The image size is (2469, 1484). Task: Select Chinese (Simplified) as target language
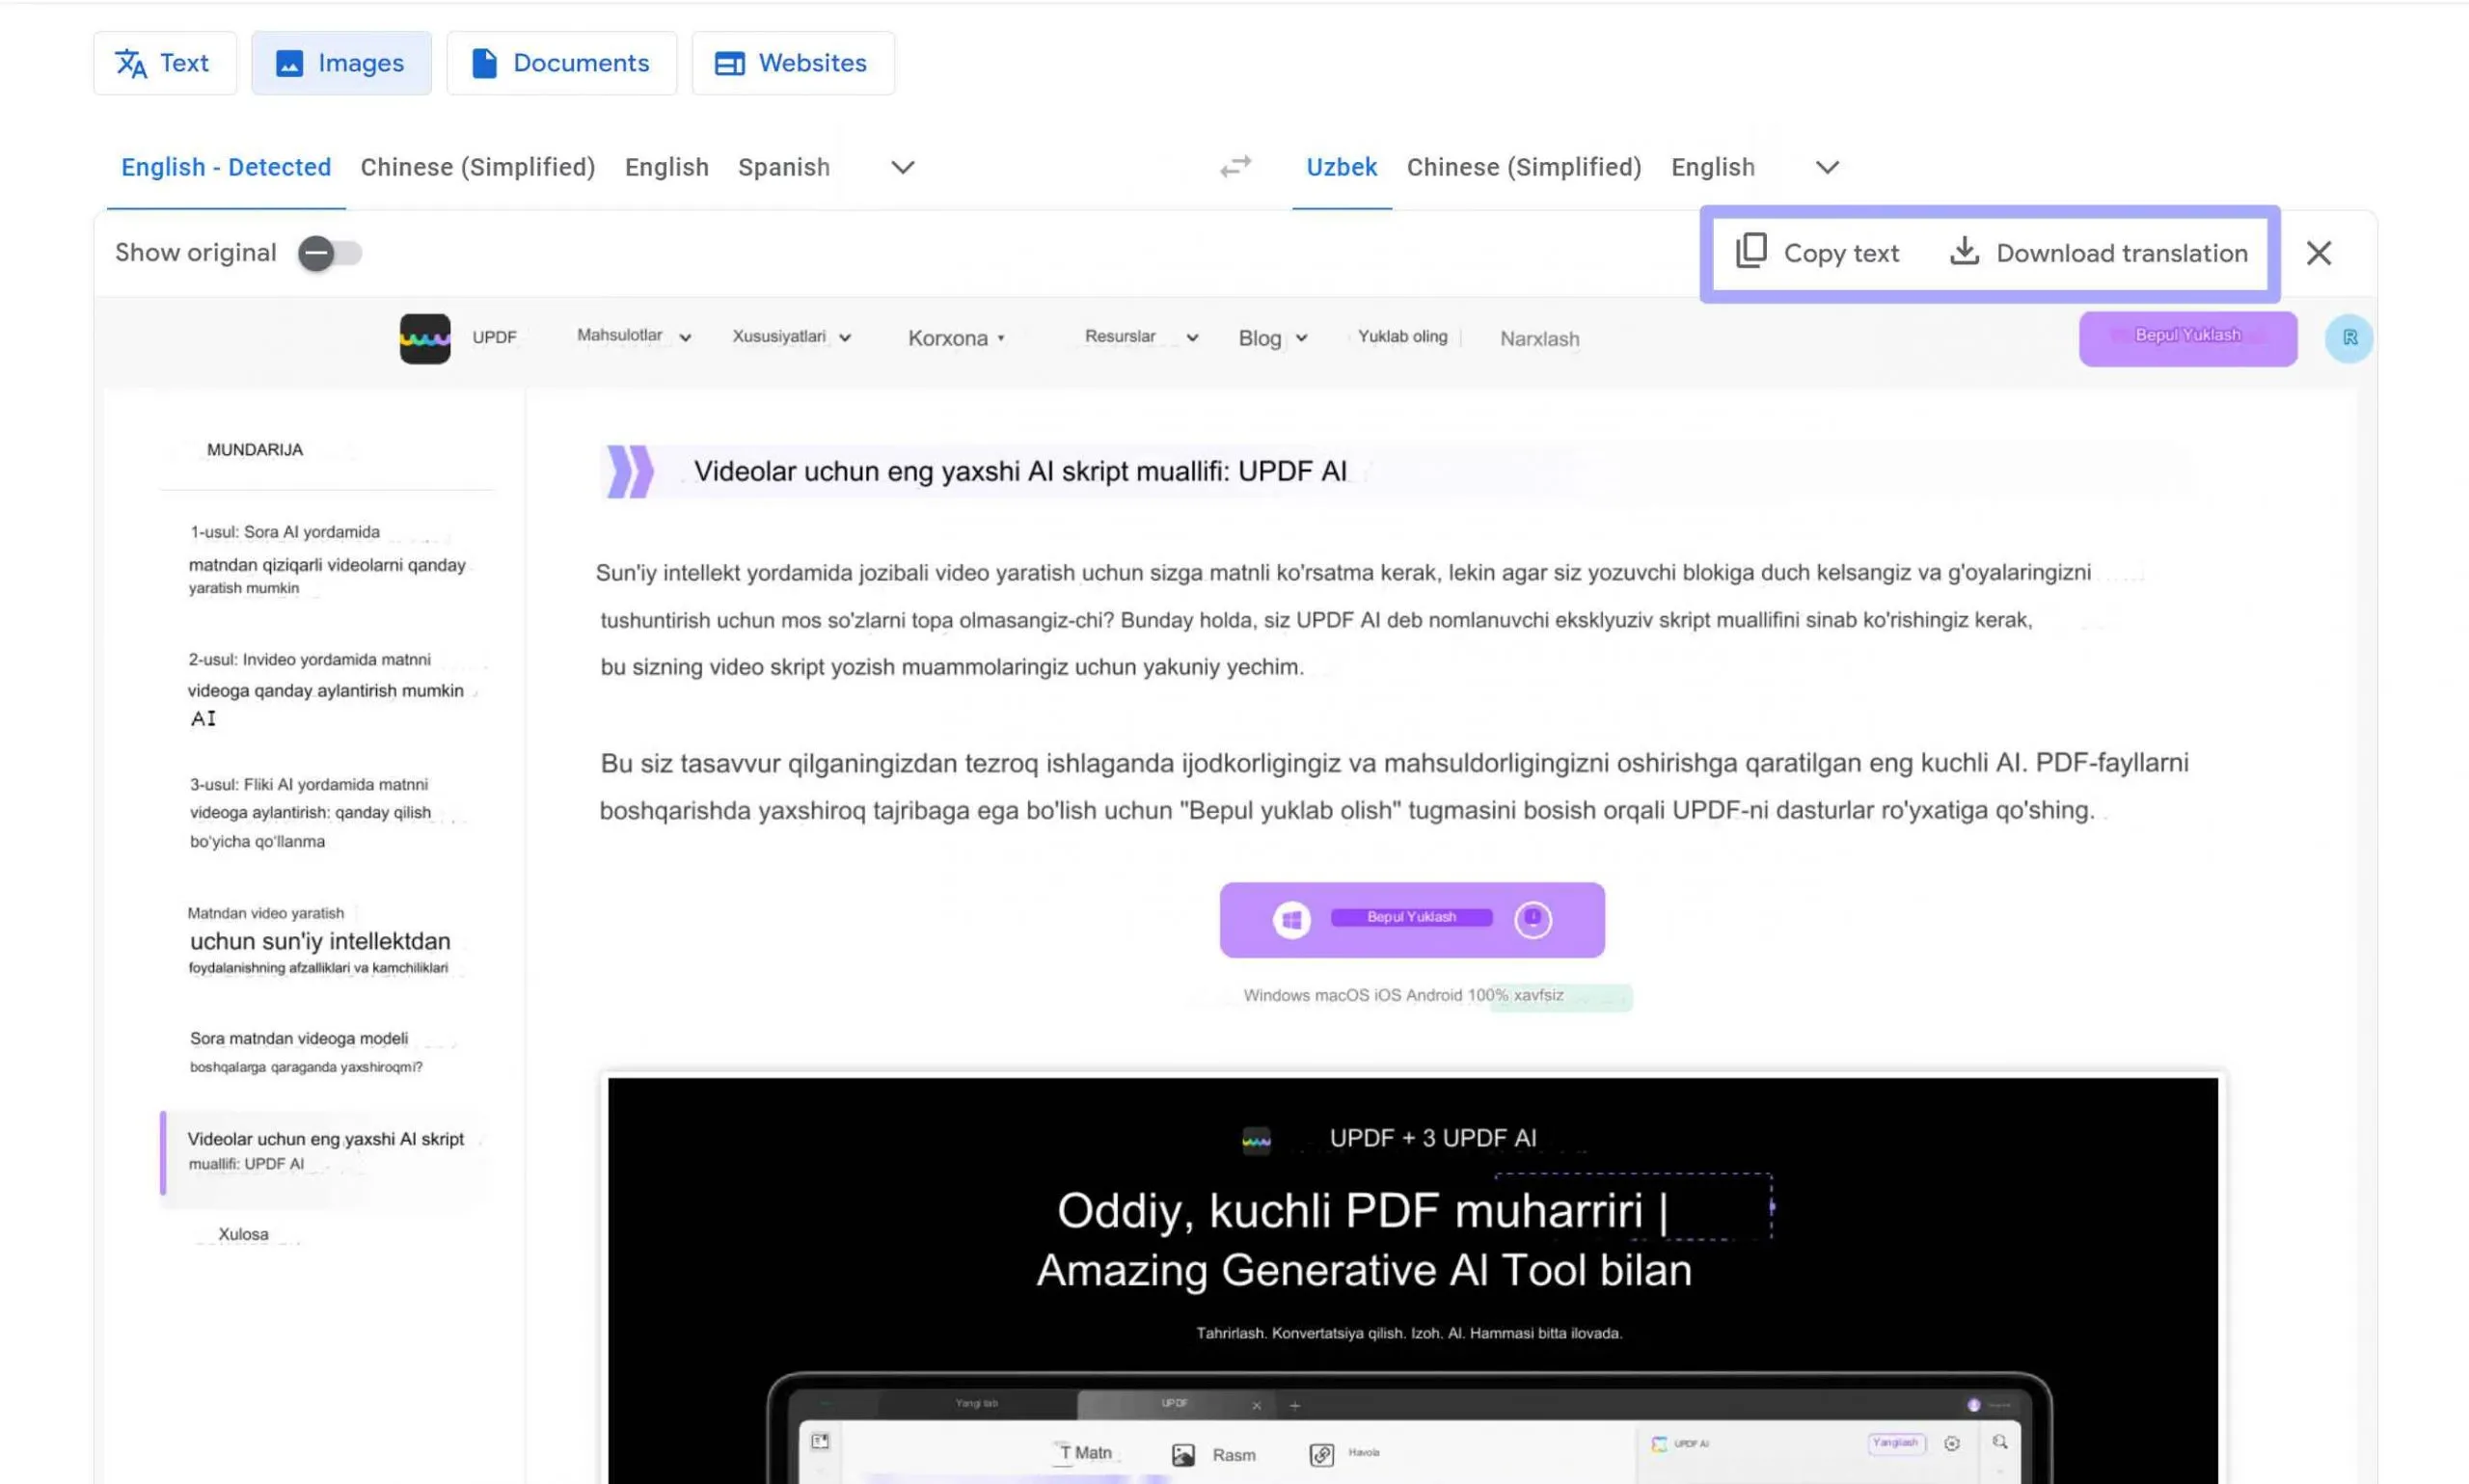click(x=1523, y=167)
